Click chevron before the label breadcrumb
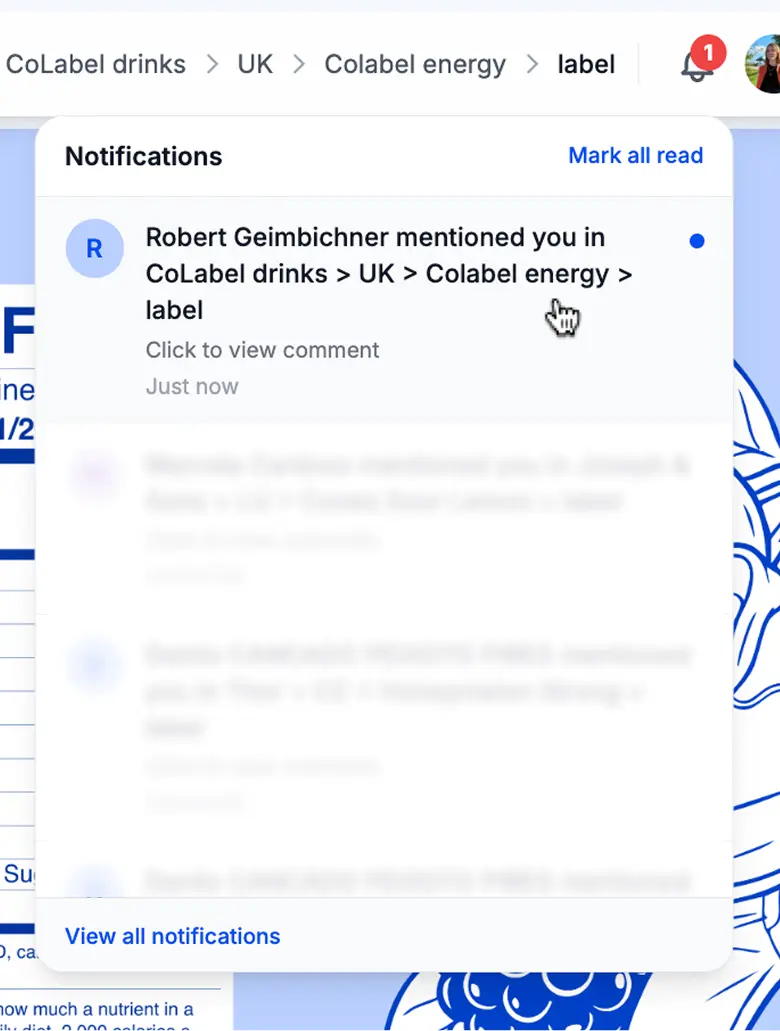780x1031 pixels. (x=532, y=65)
